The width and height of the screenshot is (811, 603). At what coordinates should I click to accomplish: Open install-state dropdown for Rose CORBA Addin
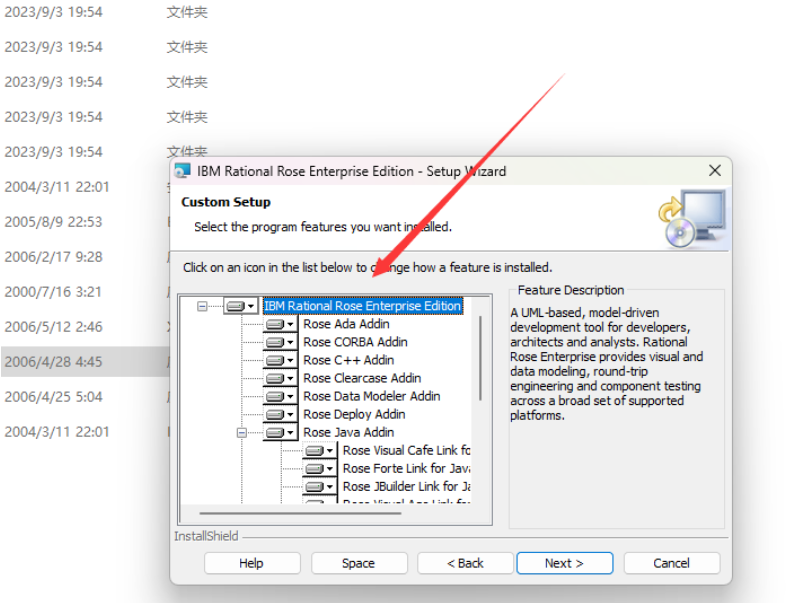coord(280,342)
